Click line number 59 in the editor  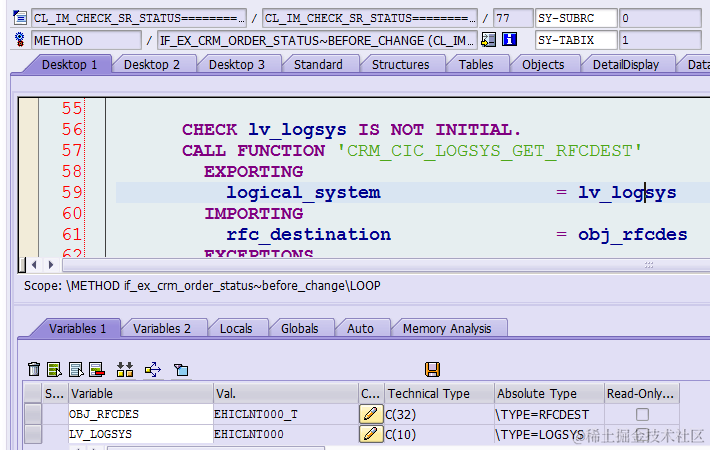tap(72, 192)
